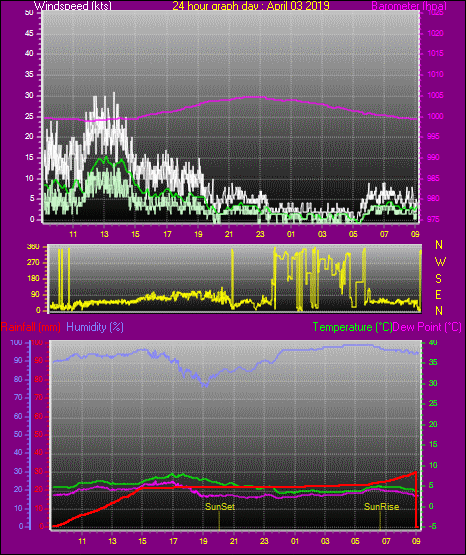Select the Barometer (hpa) axis label
Screen dimensions: 466x555
pos(409,6)
